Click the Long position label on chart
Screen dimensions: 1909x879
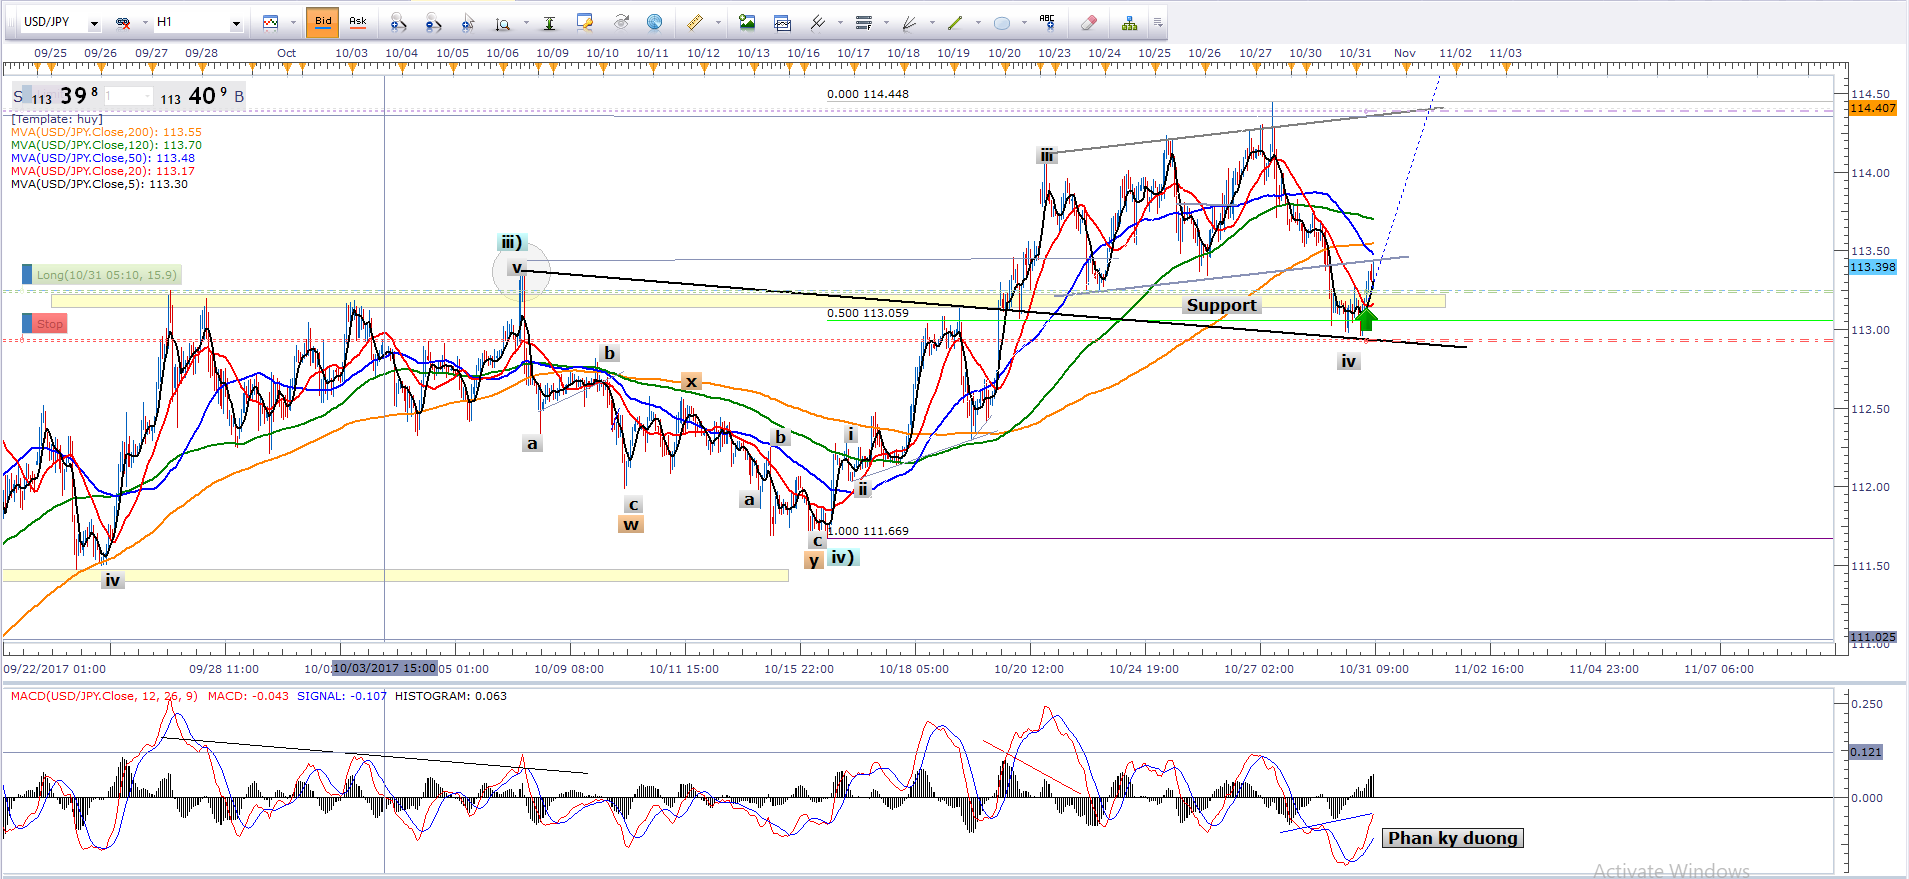[x=105, y=275]
